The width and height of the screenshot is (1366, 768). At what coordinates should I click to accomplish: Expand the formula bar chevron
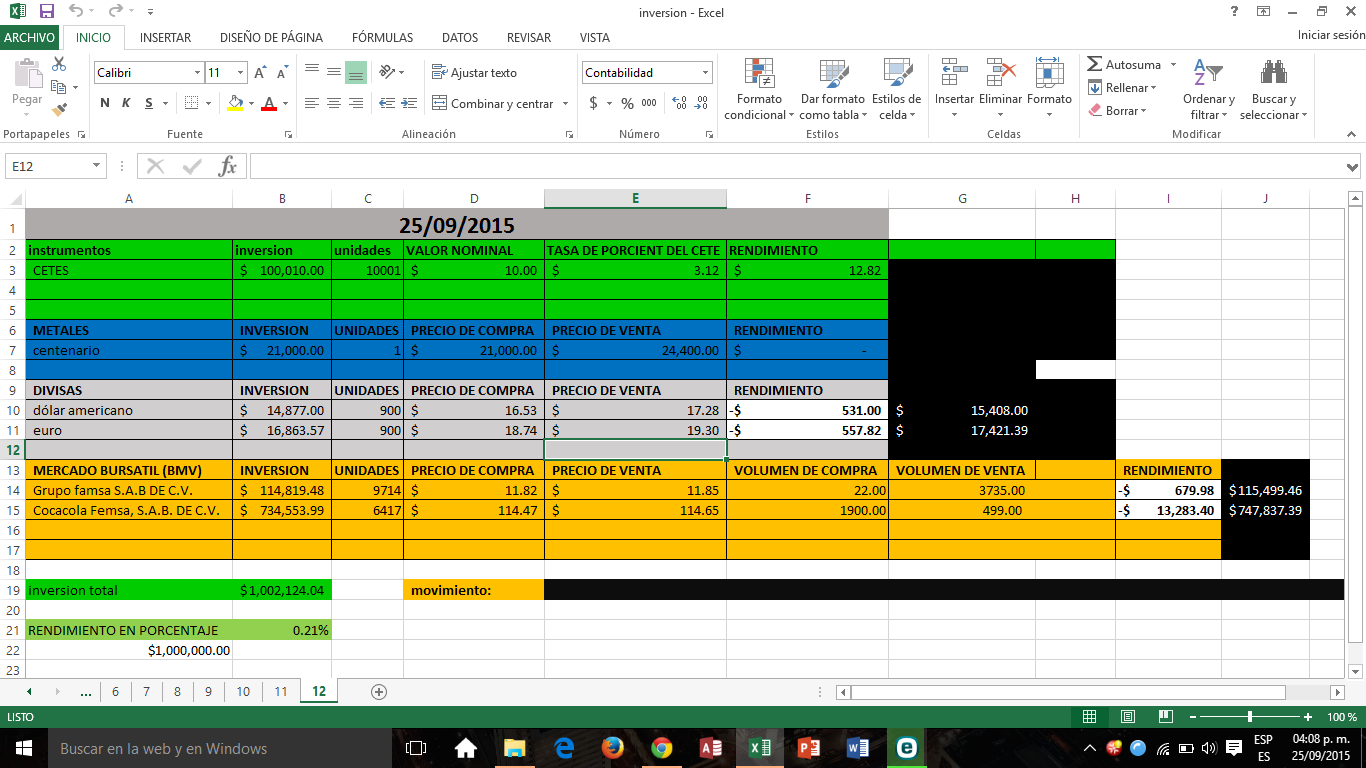pyautogui.click(x=1354, y=166)
